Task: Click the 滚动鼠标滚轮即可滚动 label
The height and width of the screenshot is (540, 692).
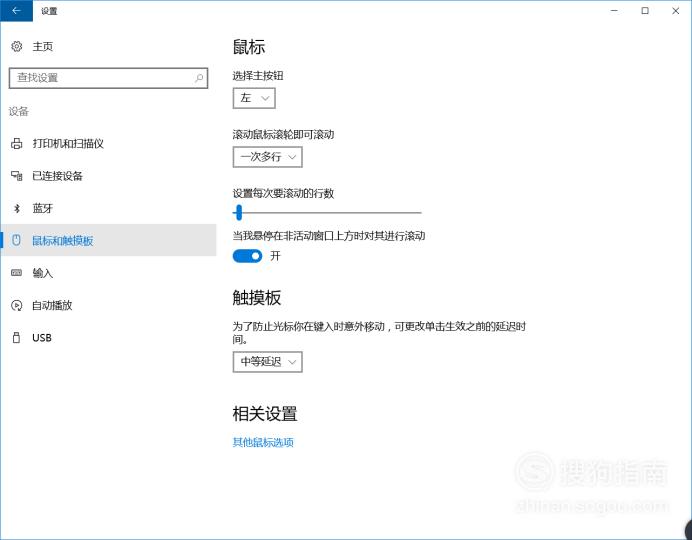Action: coord(283,134)
